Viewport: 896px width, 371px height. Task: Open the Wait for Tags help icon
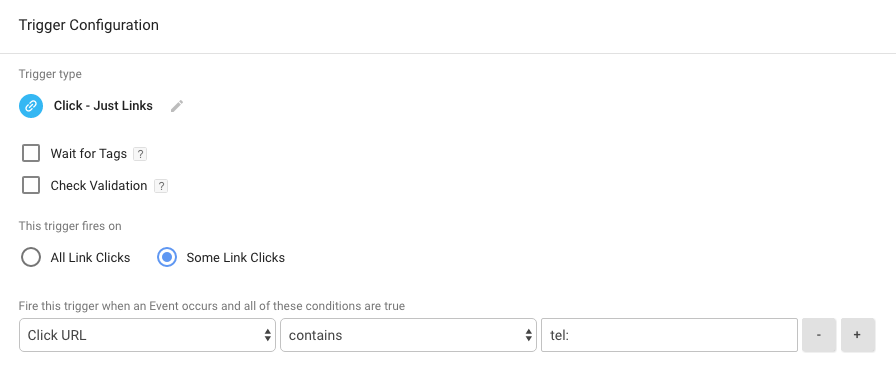click(140, 154)
